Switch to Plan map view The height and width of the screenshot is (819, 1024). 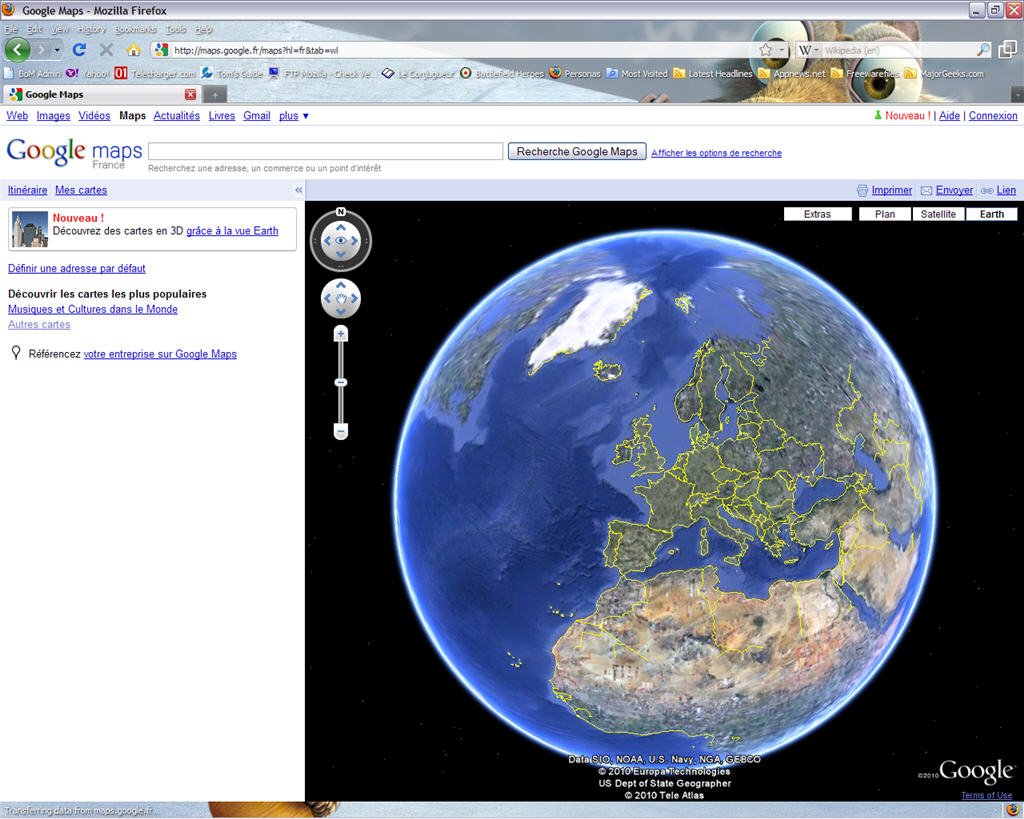[885, 214]
